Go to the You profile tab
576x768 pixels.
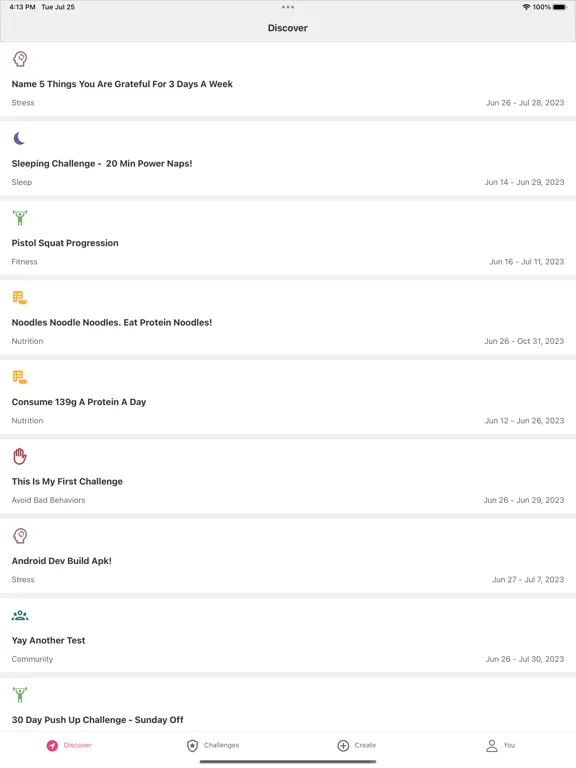500,745
